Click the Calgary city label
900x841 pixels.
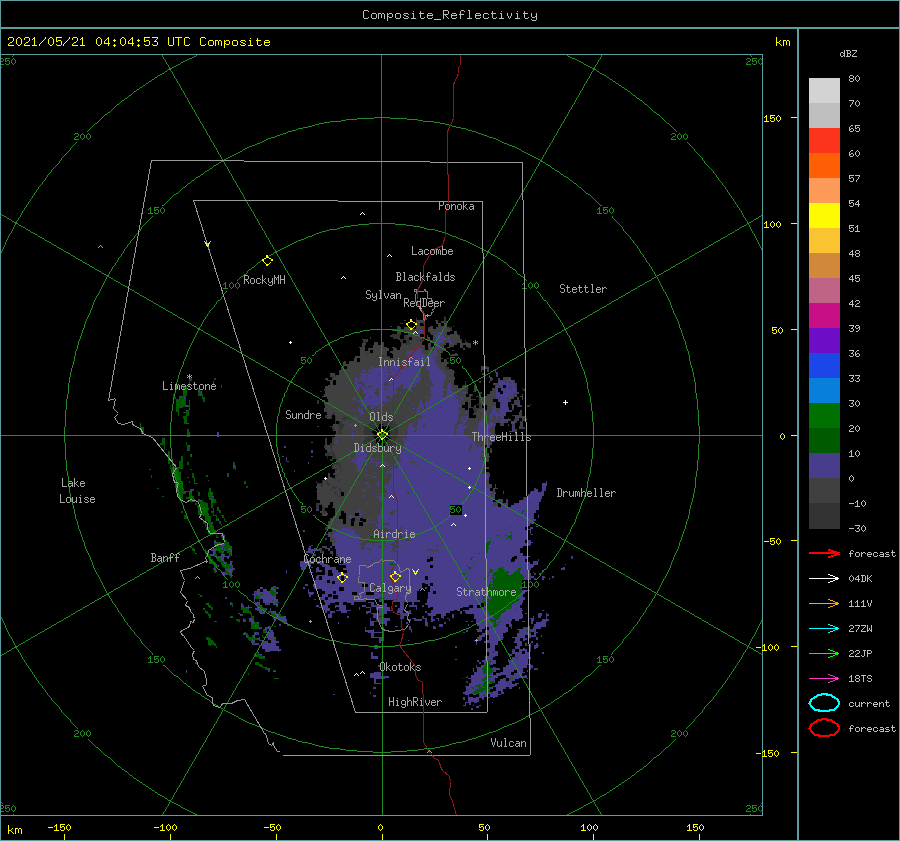390,588
